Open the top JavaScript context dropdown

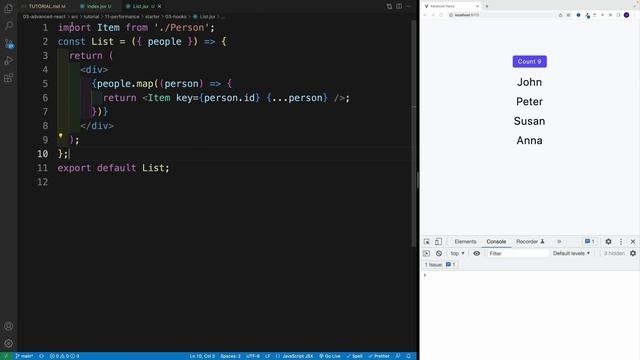[457, 253]
